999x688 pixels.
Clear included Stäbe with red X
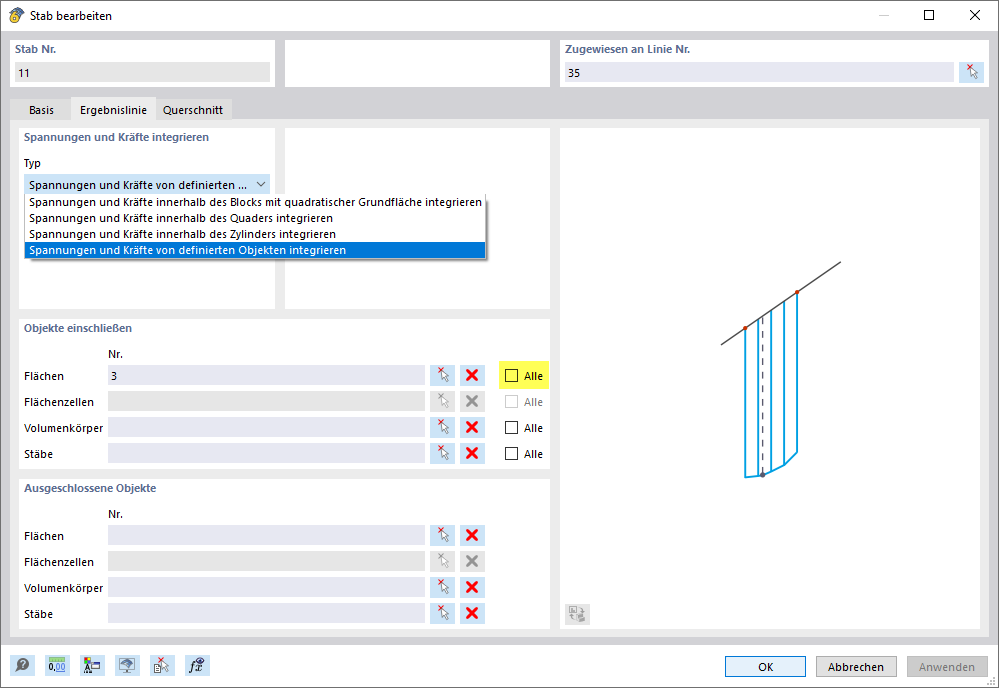tap(472, 454)
